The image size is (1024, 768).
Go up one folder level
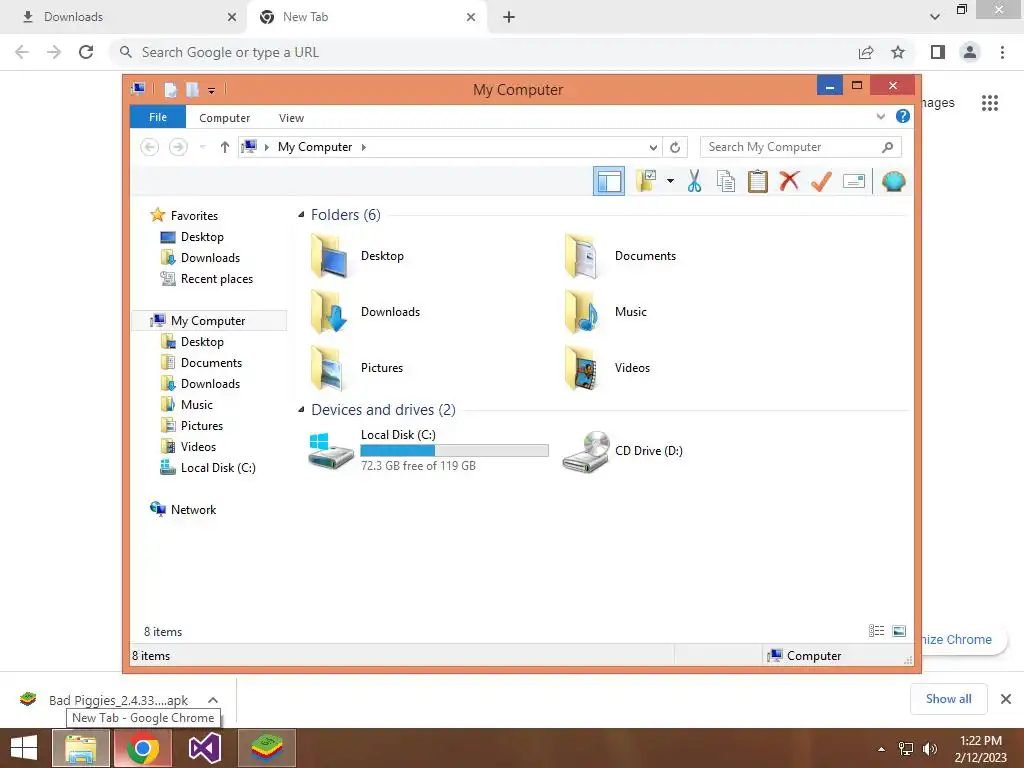pos(224,147)
